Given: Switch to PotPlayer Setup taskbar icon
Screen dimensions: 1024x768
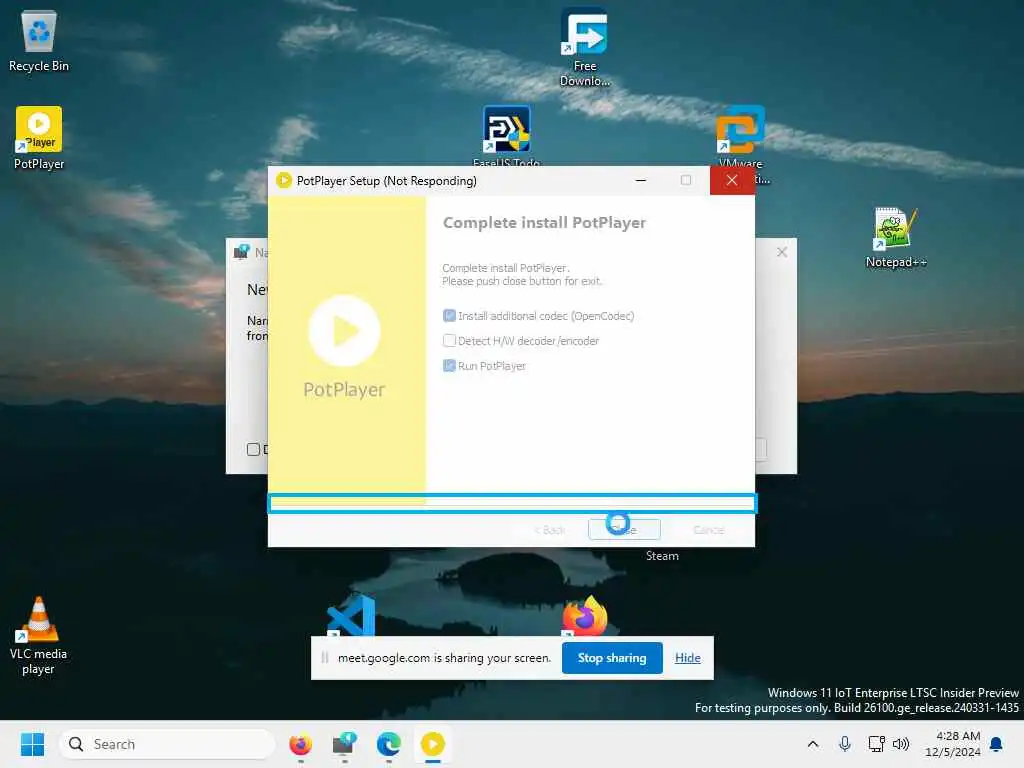Looking at the screenshot, I should point(433,744).
